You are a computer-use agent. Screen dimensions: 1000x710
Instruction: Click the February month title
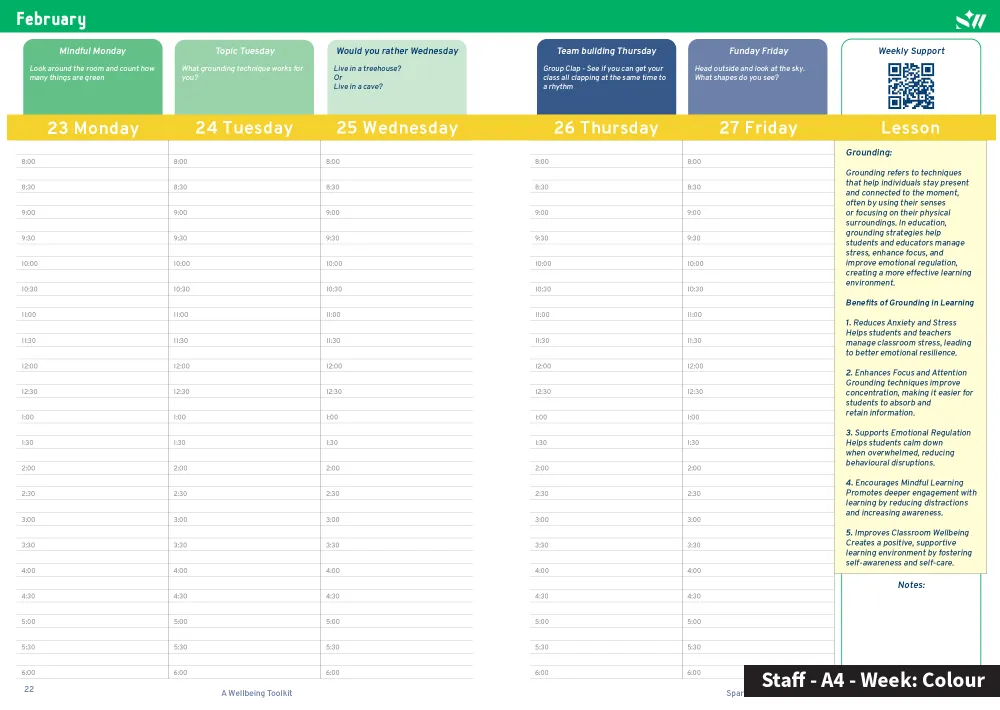pos(51,20)
